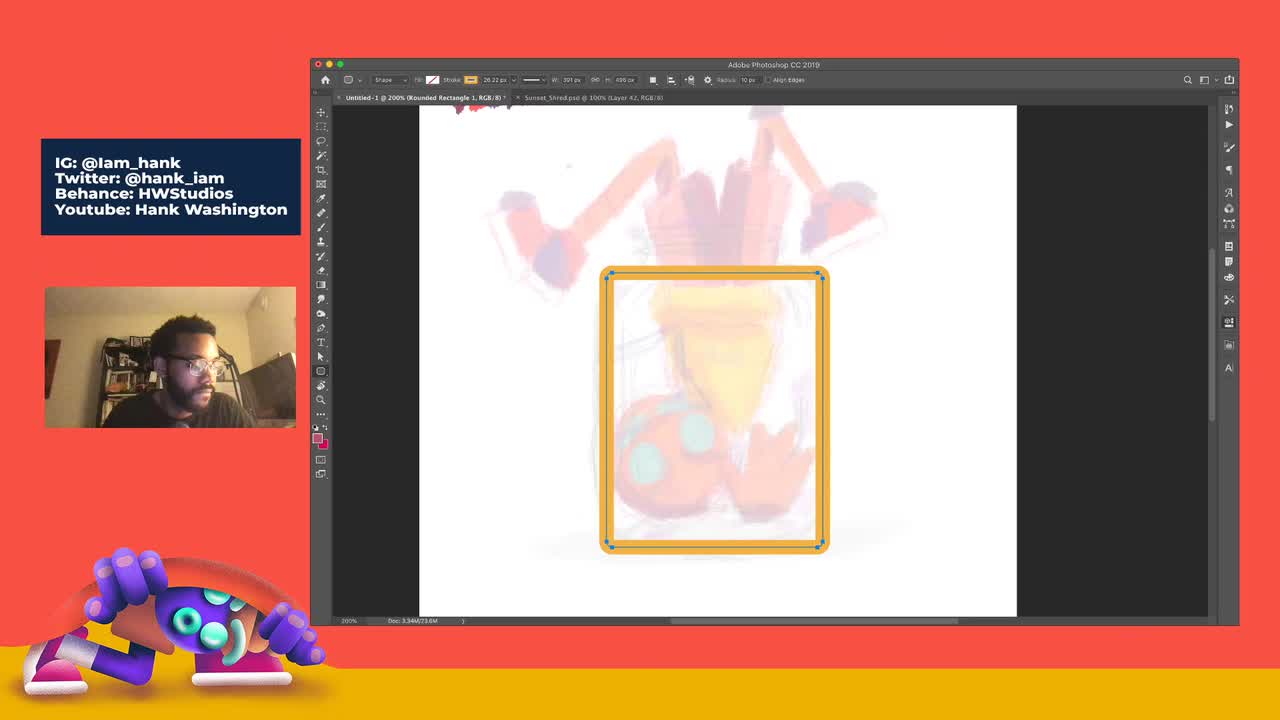Select the Eyedropper tool
1280x720 pixels.
pyautogui.click(x=321, y=198)
